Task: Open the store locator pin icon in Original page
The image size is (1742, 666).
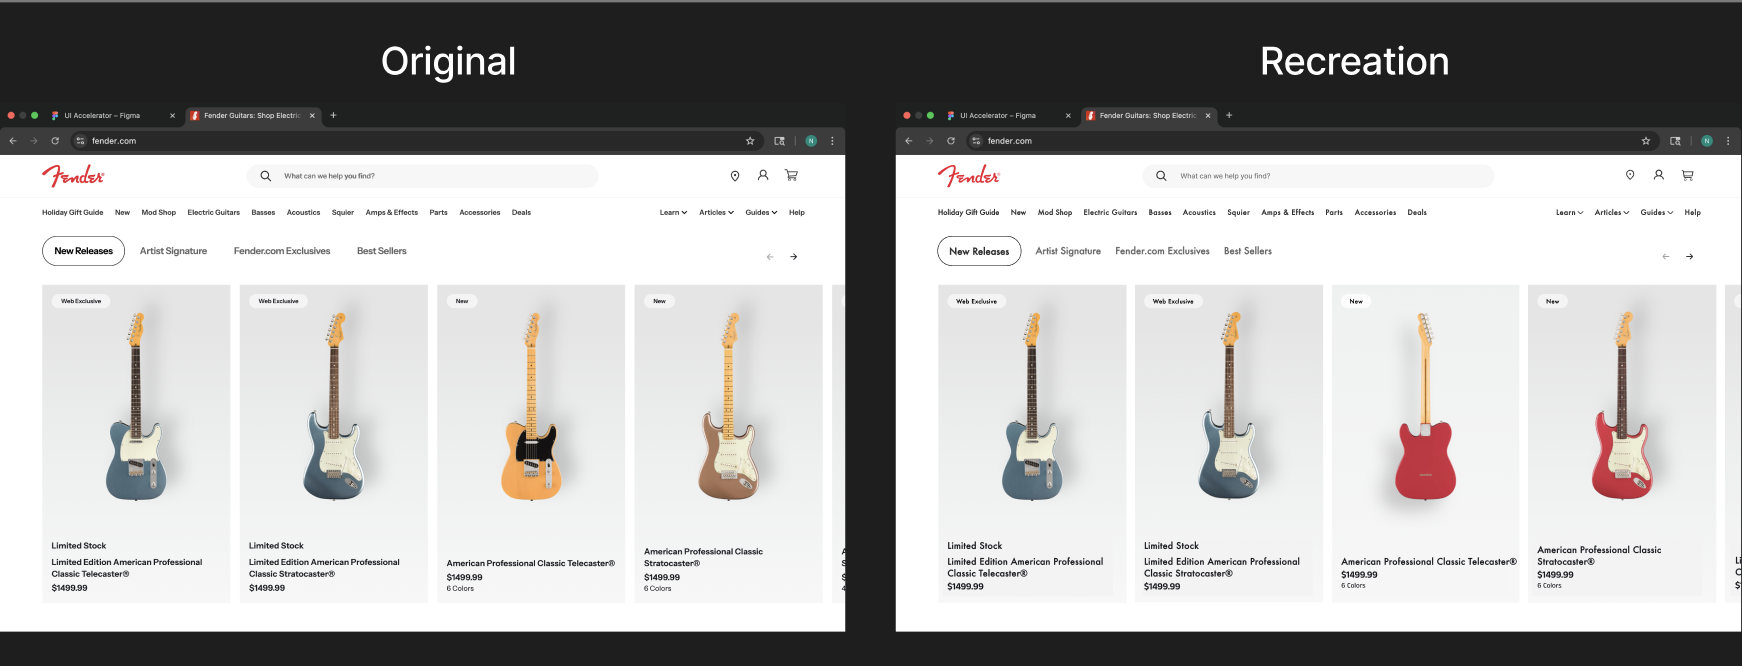Action: click(x=735, y=176)
